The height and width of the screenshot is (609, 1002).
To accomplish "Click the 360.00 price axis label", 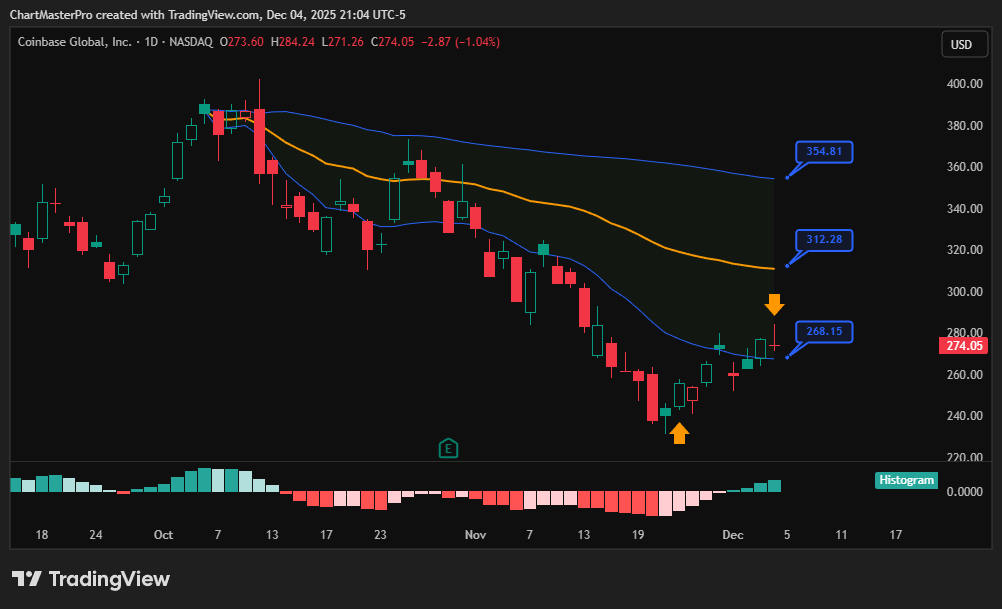I will 964,167.
